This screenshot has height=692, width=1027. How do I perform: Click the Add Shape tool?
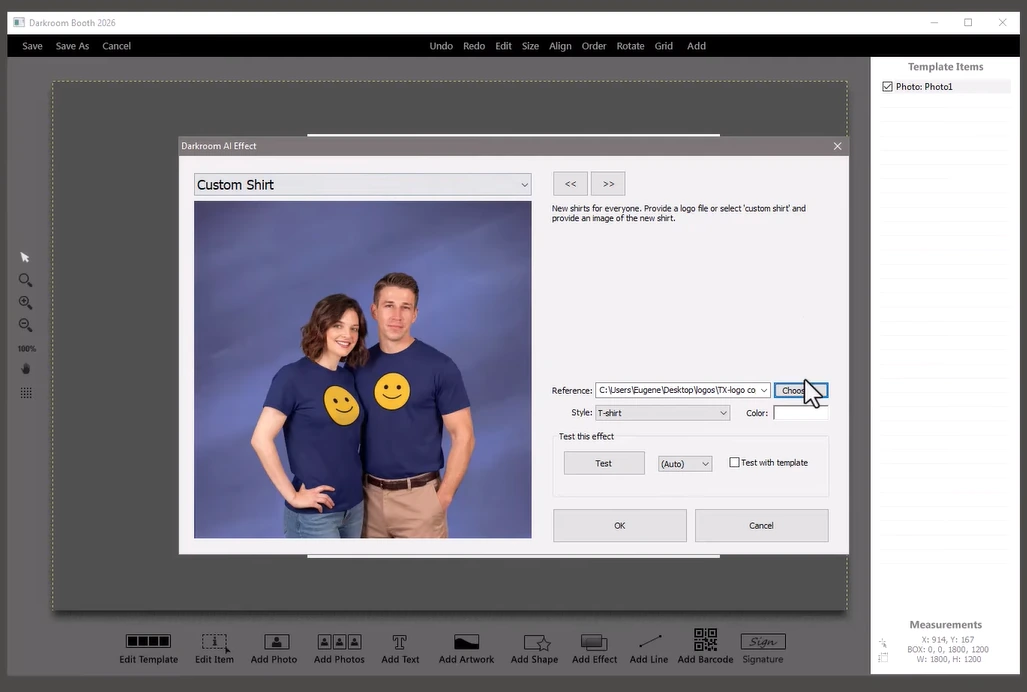pyautogui.click(x=534, y=648)
